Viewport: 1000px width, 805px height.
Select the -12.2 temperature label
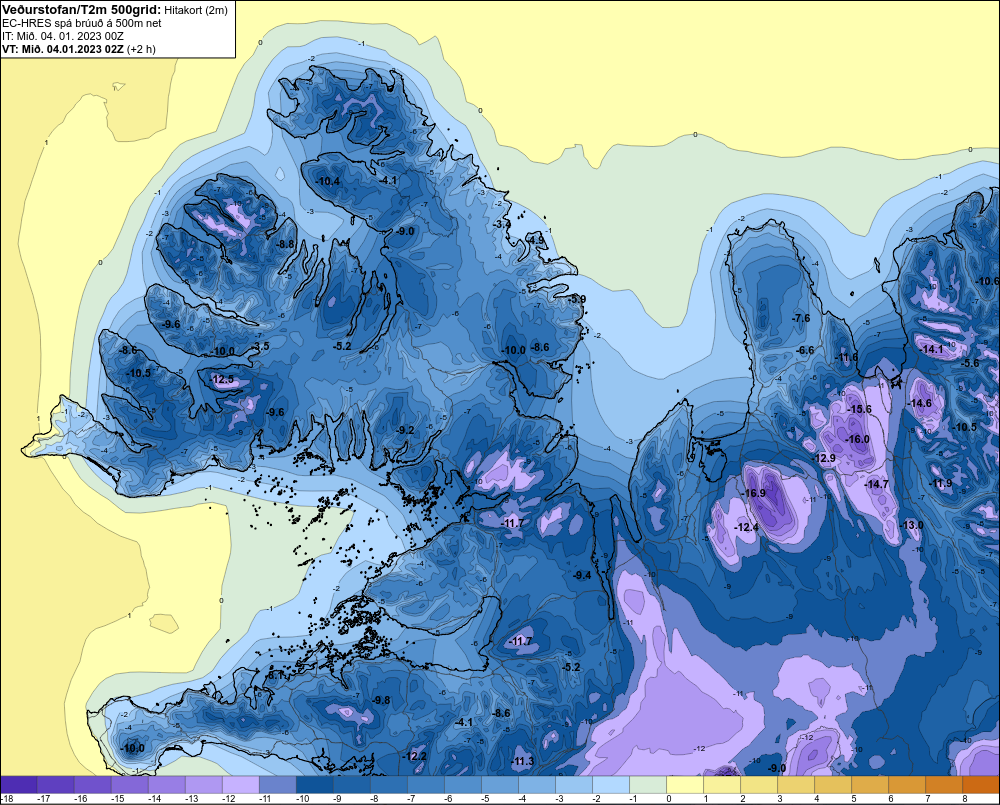point(415,756)
